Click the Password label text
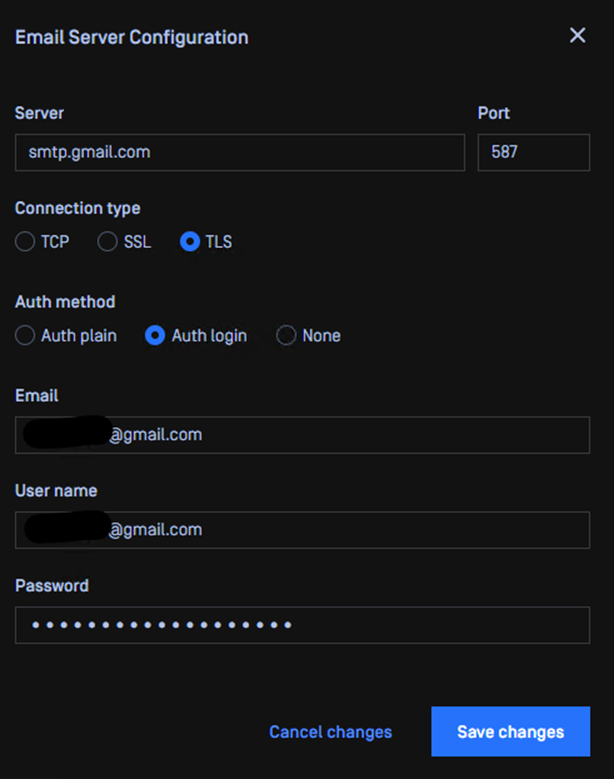 coord(52,585)
